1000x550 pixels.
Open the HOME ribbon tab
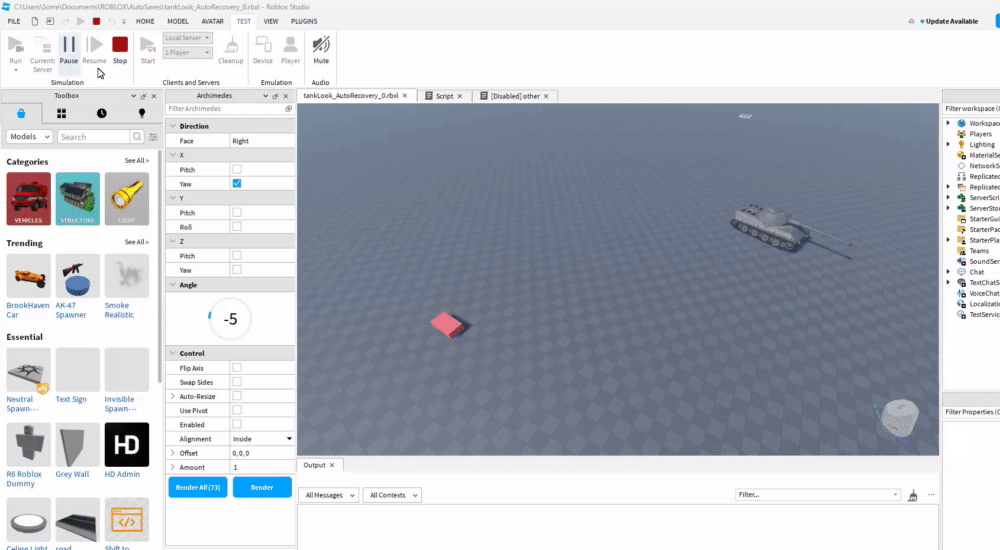click(x=145, y=21)
